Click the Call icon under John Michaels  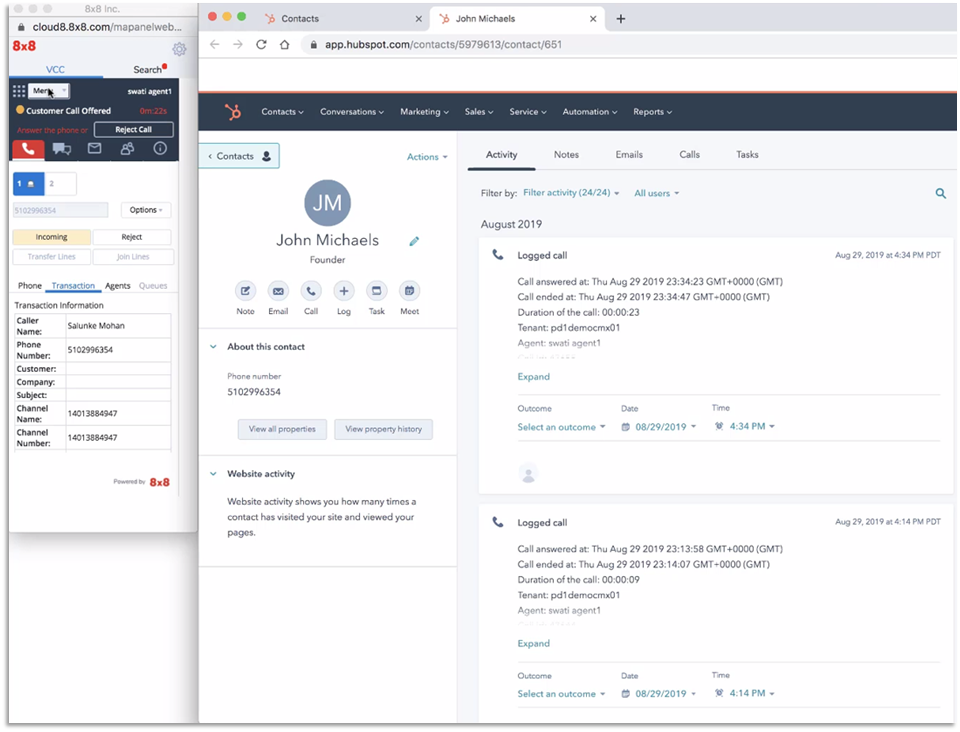pos(311,291)
